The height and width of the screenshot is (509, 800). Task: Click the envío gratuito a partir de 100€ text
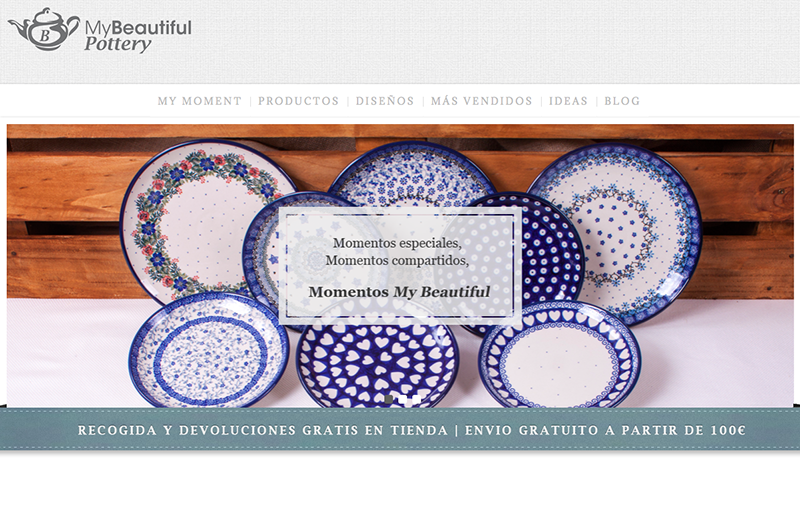tap(605, 430)
